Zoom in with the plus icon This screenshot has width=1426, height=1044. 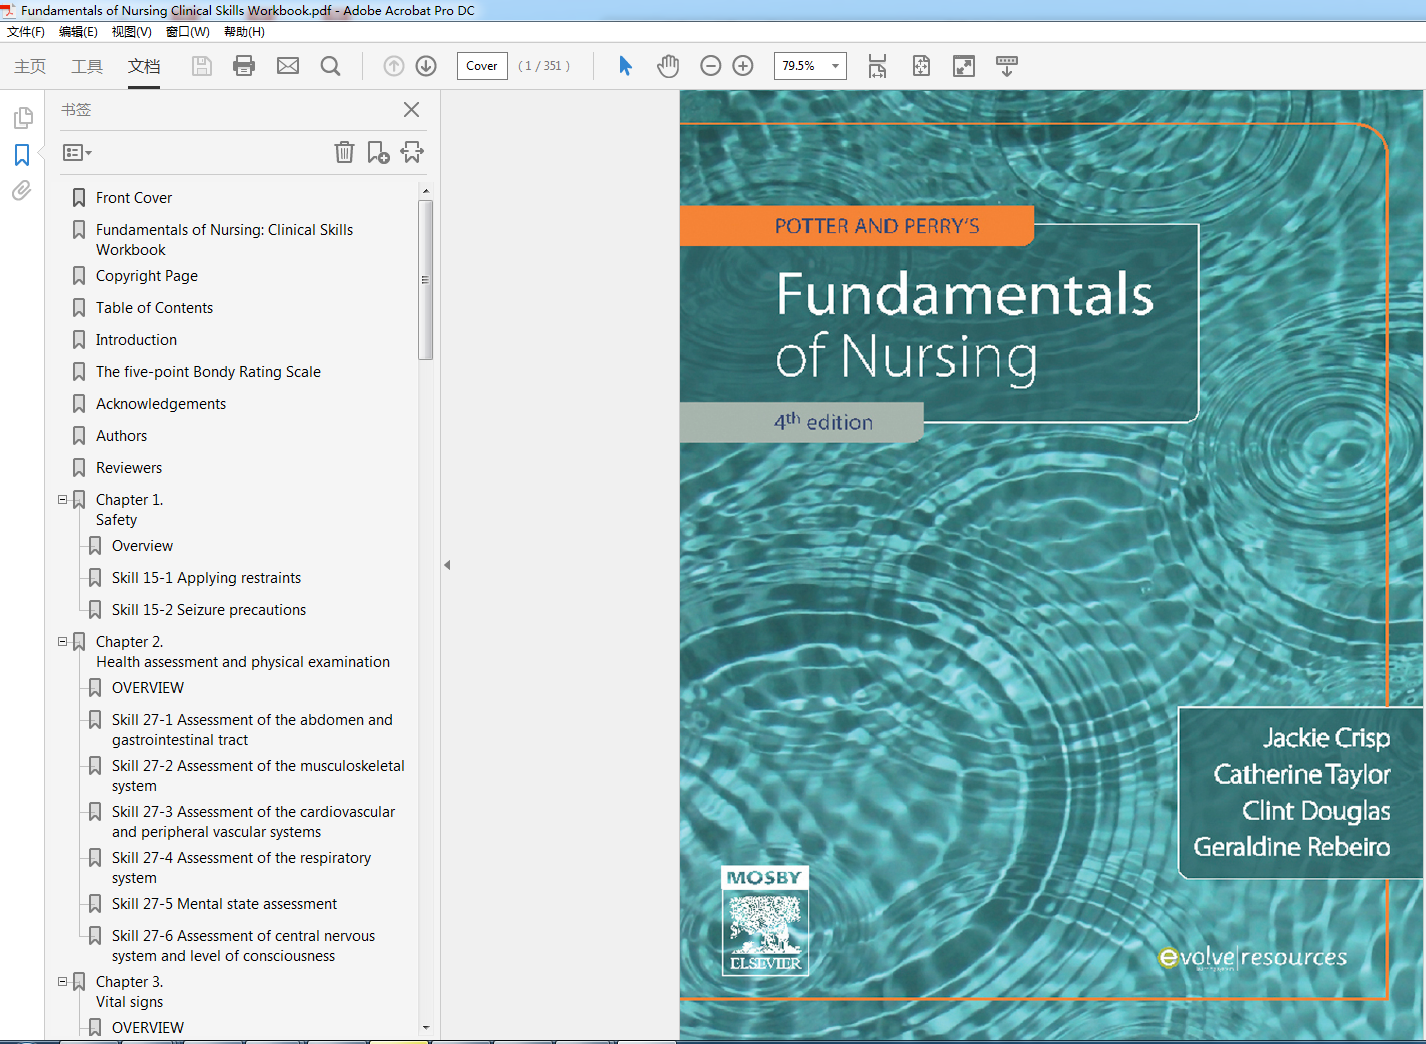(743, 66)
